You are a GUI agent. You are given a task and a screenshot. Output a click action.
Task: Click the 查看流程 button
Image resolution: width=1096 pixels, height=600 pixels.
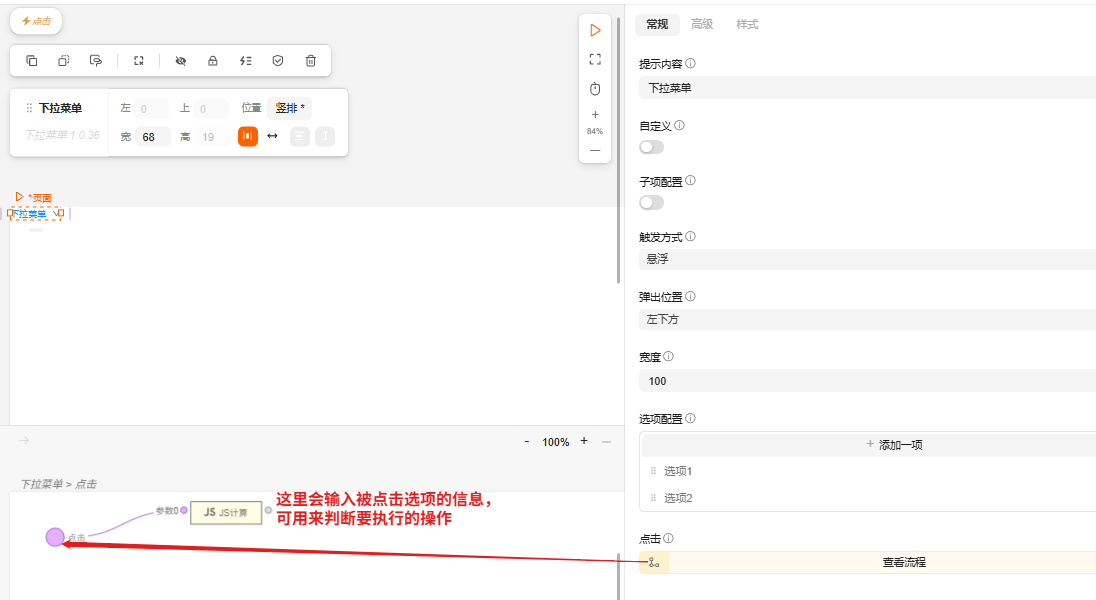(903, 562)
